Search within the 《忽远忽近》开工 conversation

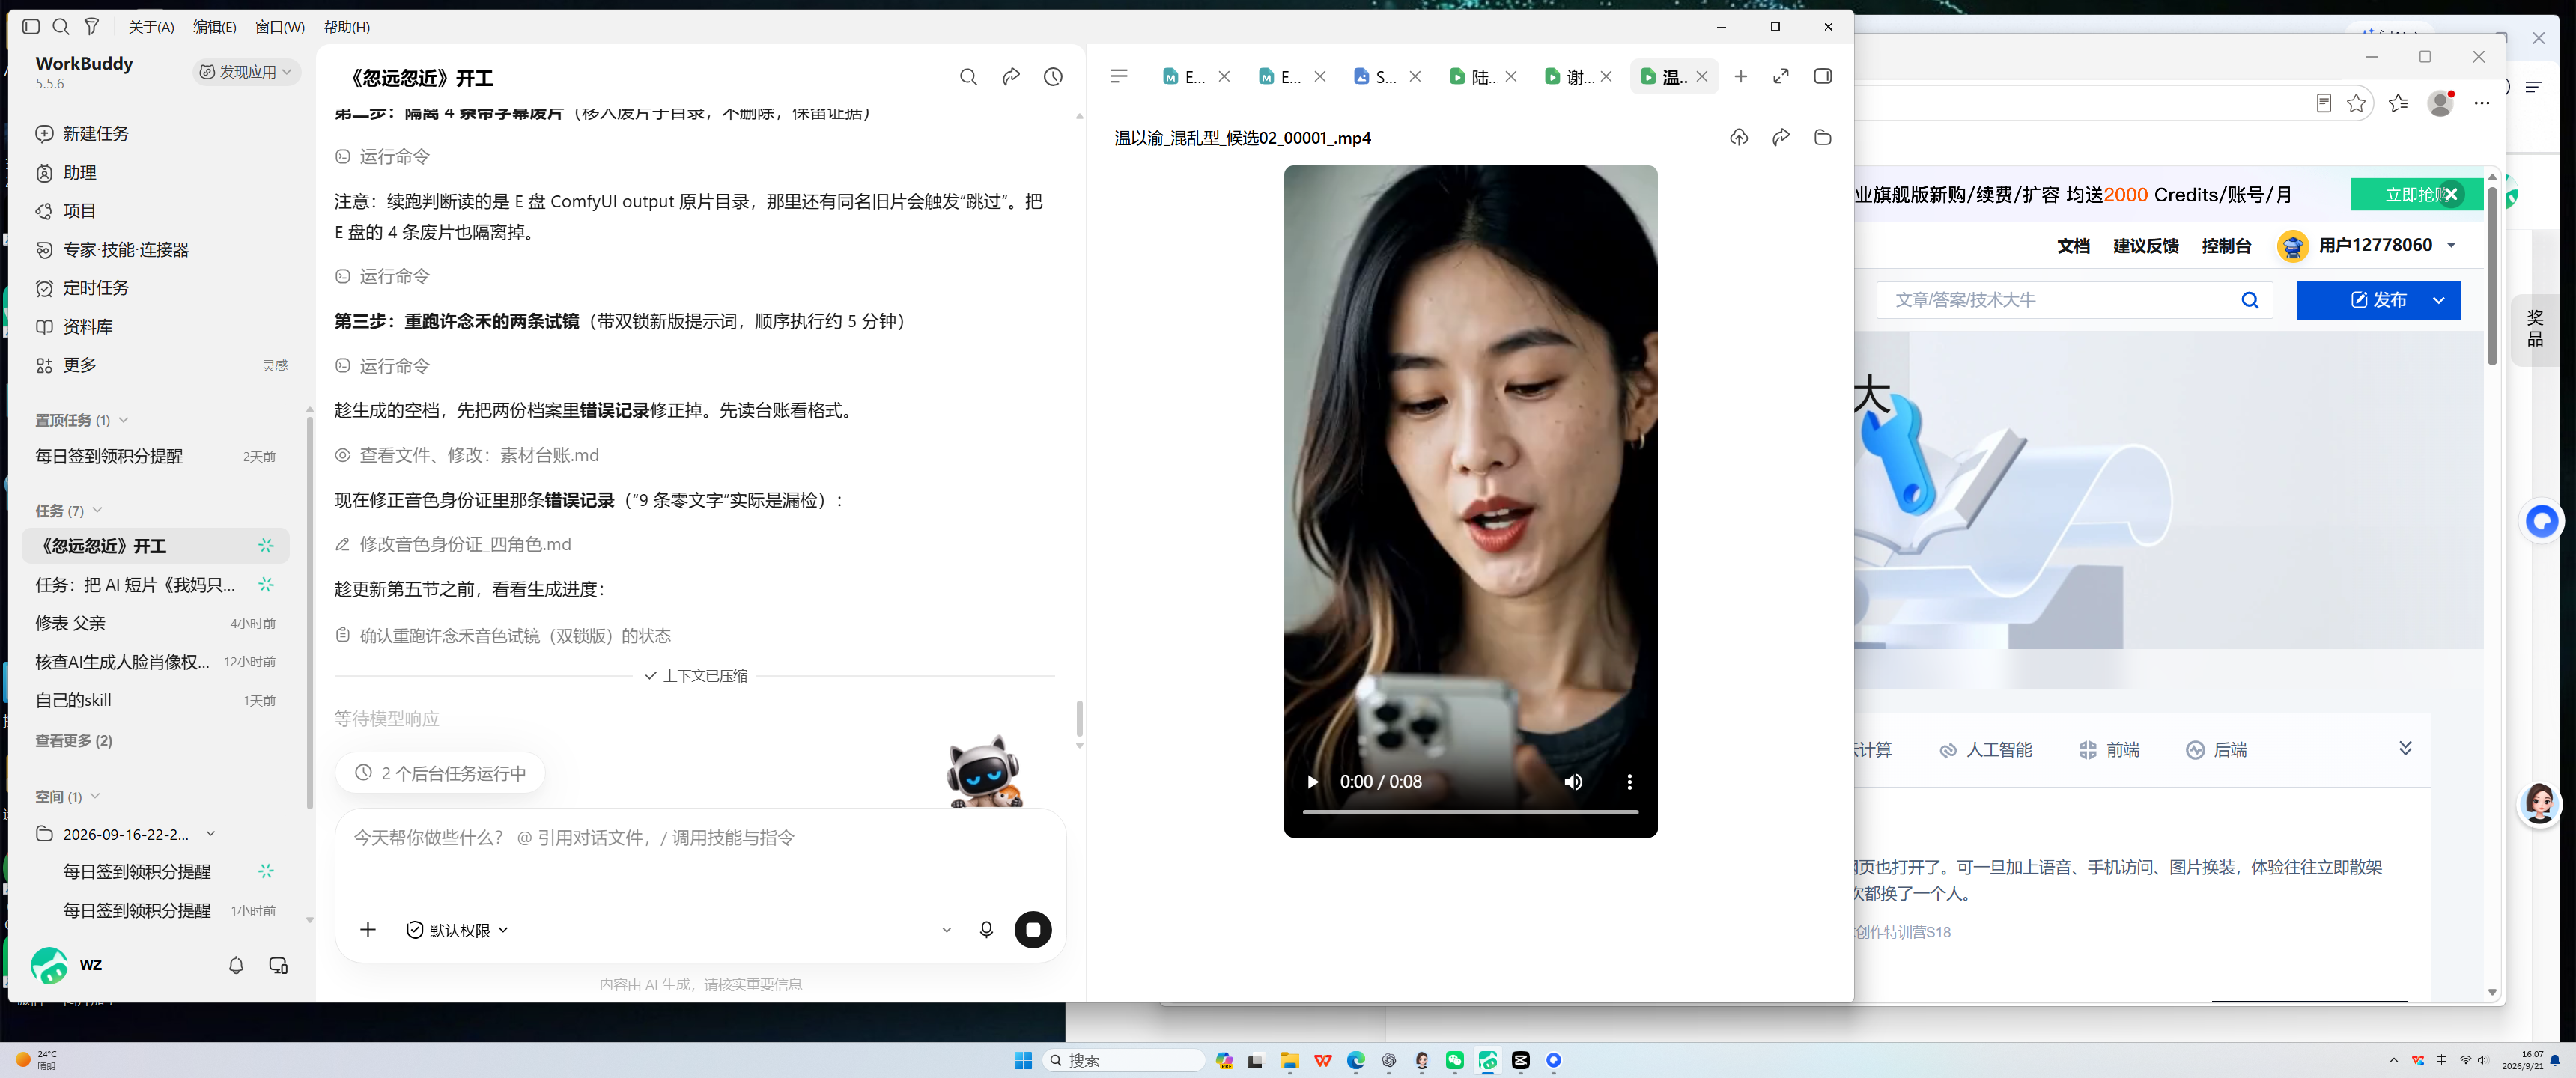click(968, 77)
